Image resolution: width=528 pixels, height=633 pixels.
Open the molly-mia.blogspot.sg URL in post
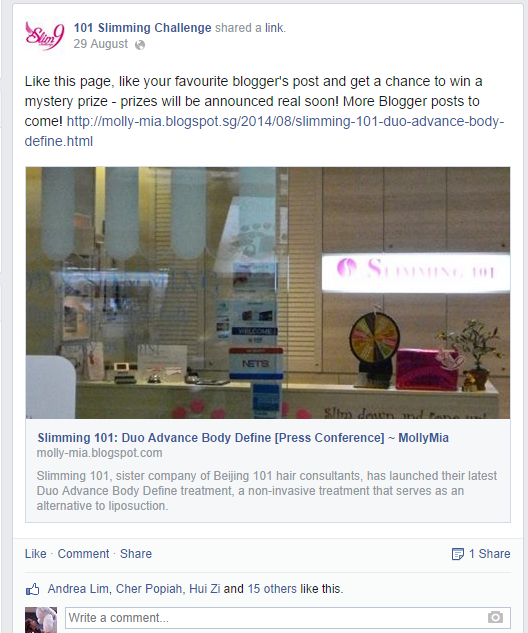[264, 131]
